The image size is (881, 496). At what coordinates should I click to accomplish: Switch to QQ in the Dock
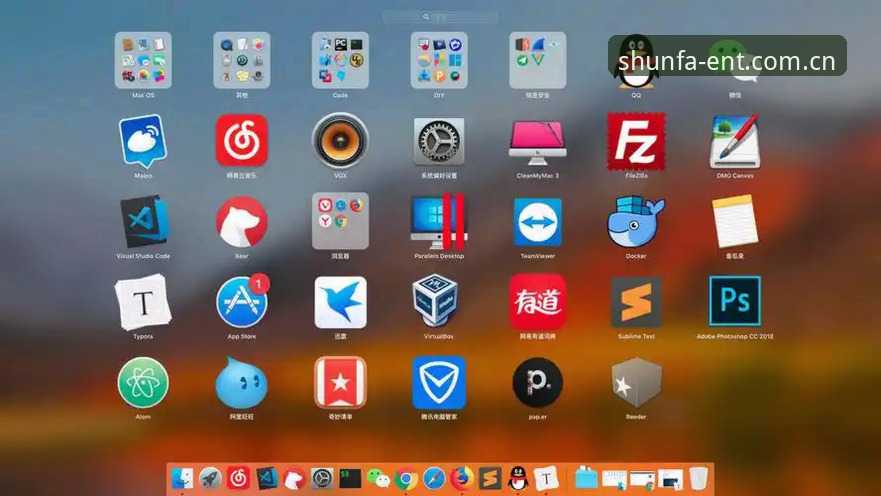[518, 479]
